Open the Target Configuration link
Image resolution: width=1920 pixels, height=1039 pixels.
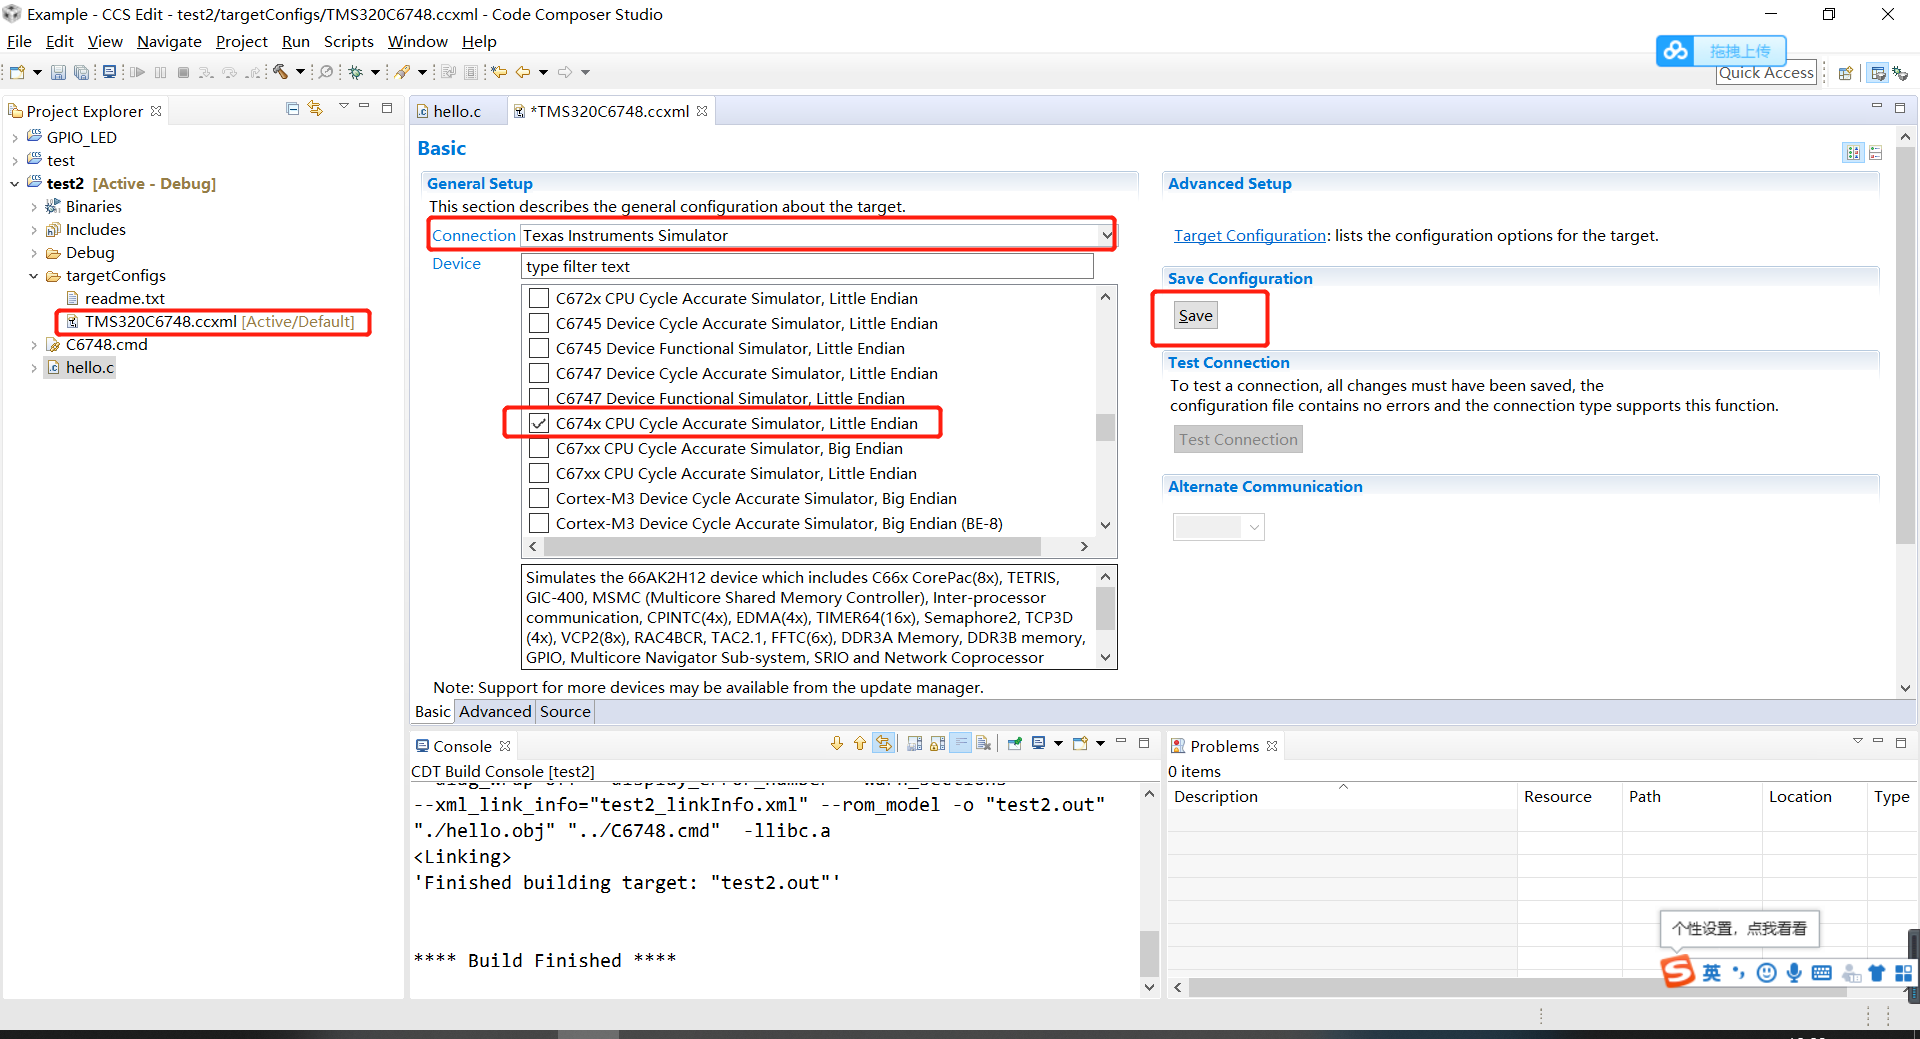pos(1250,235)
